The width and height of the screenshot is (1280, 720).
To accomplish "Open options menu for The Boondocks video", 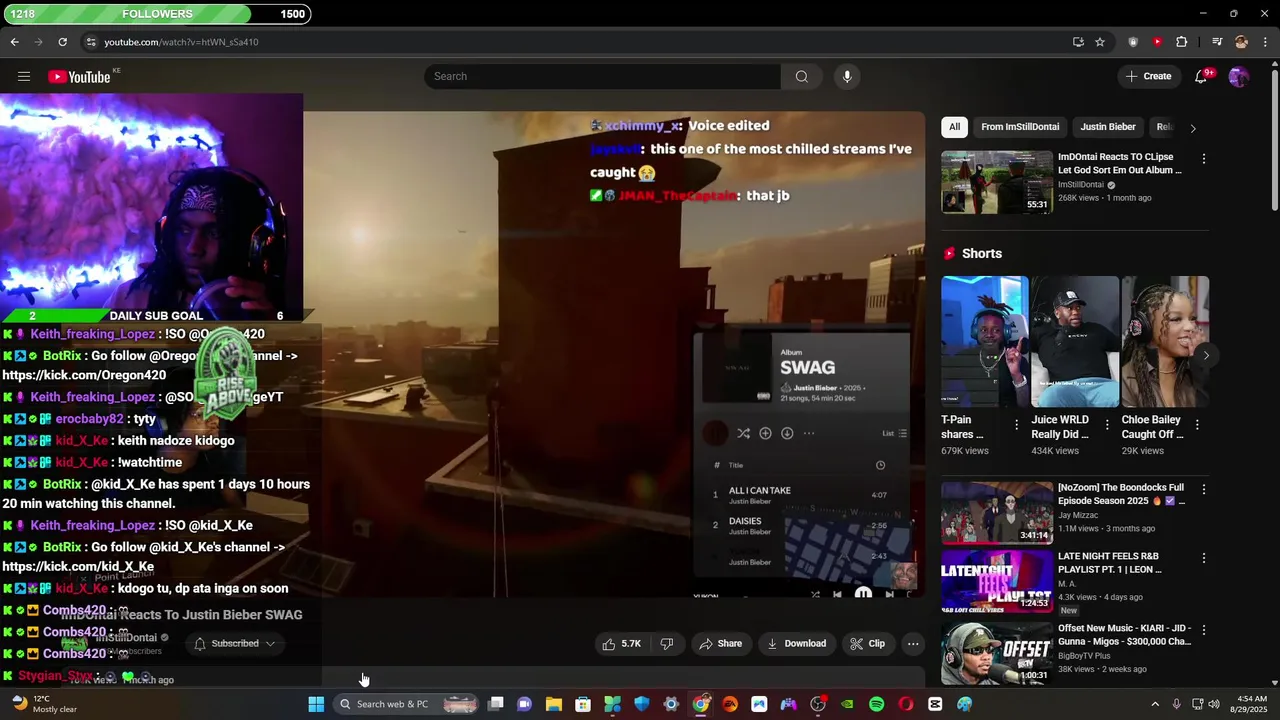I will tap(1204, 490).
